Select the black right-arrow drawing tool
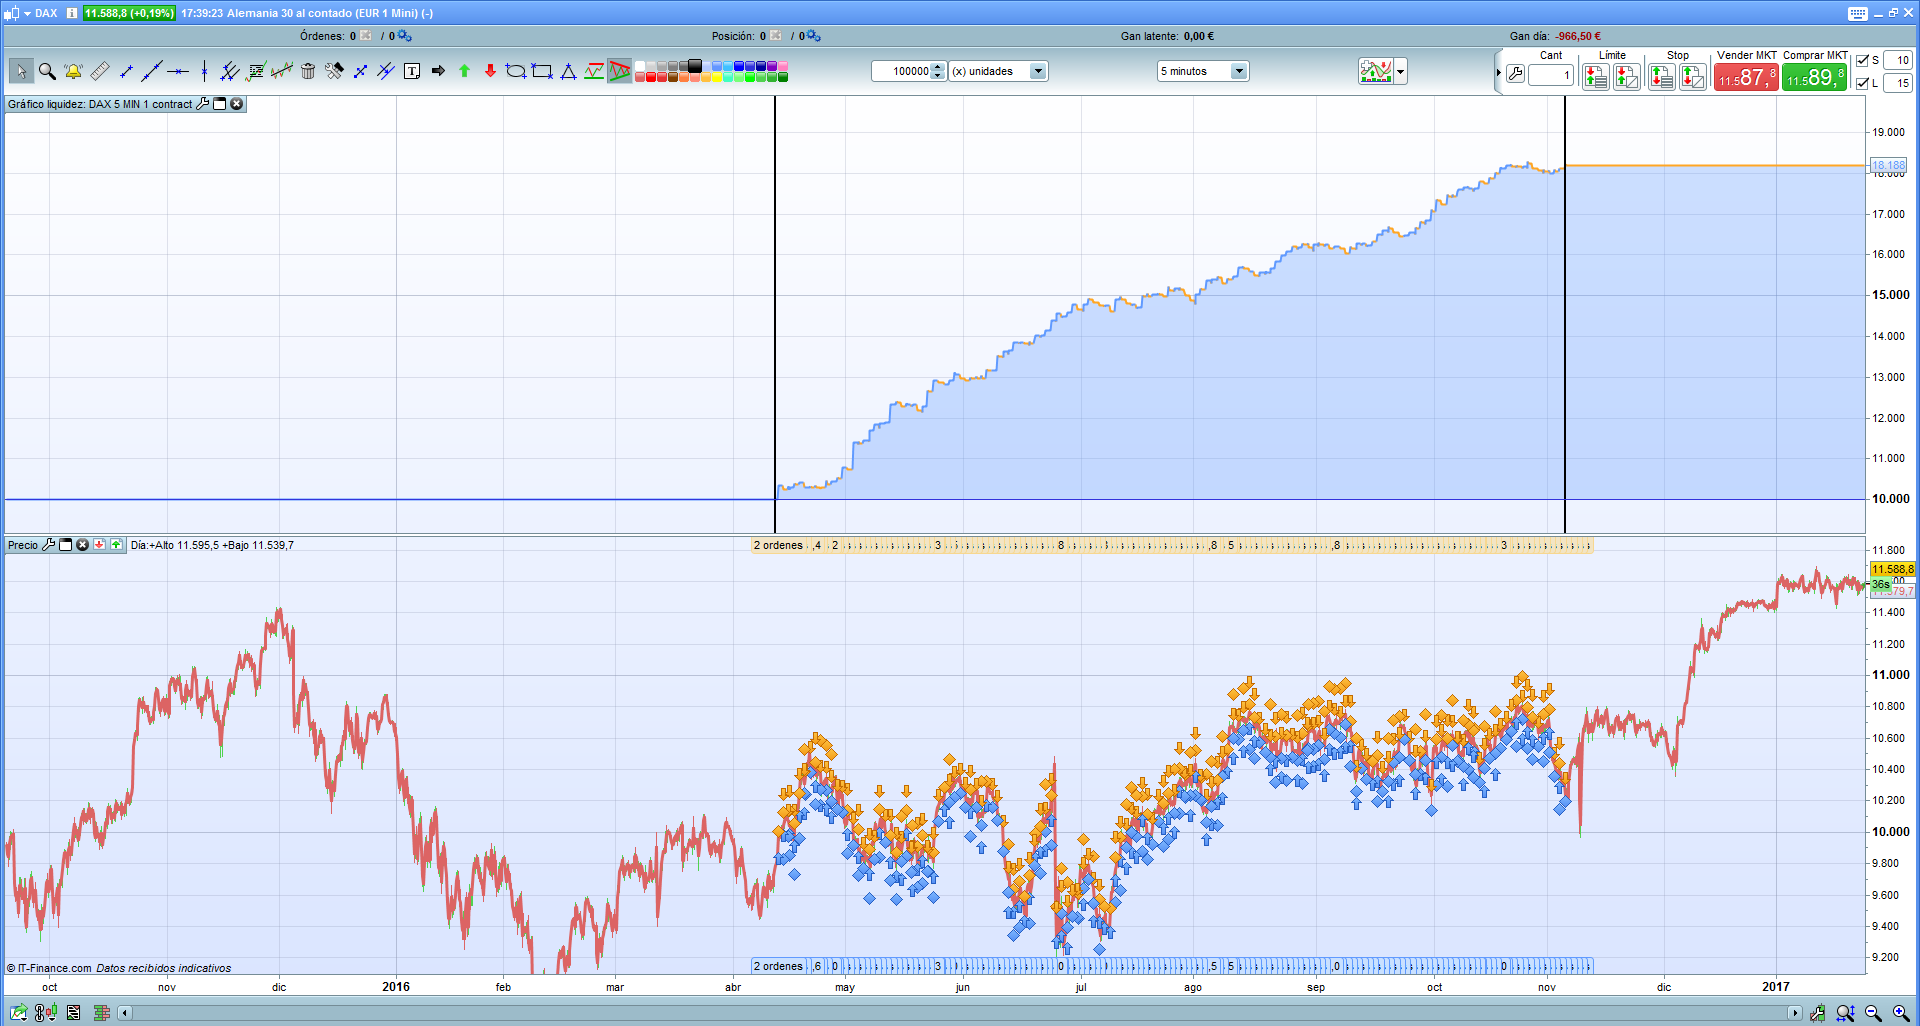Image resolution: width=1920 pixels, height=1026 pixels. [438, 71]
